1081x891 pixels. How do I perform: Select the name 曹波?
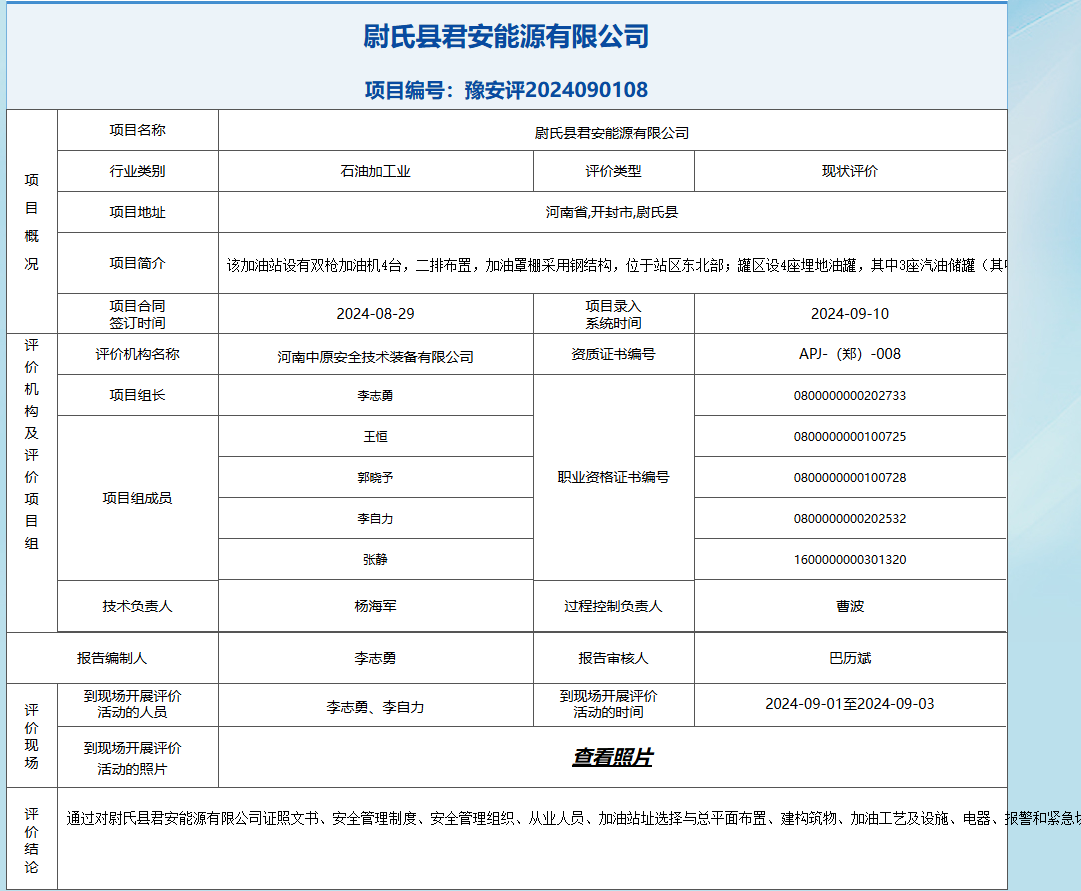click(850, 606)
